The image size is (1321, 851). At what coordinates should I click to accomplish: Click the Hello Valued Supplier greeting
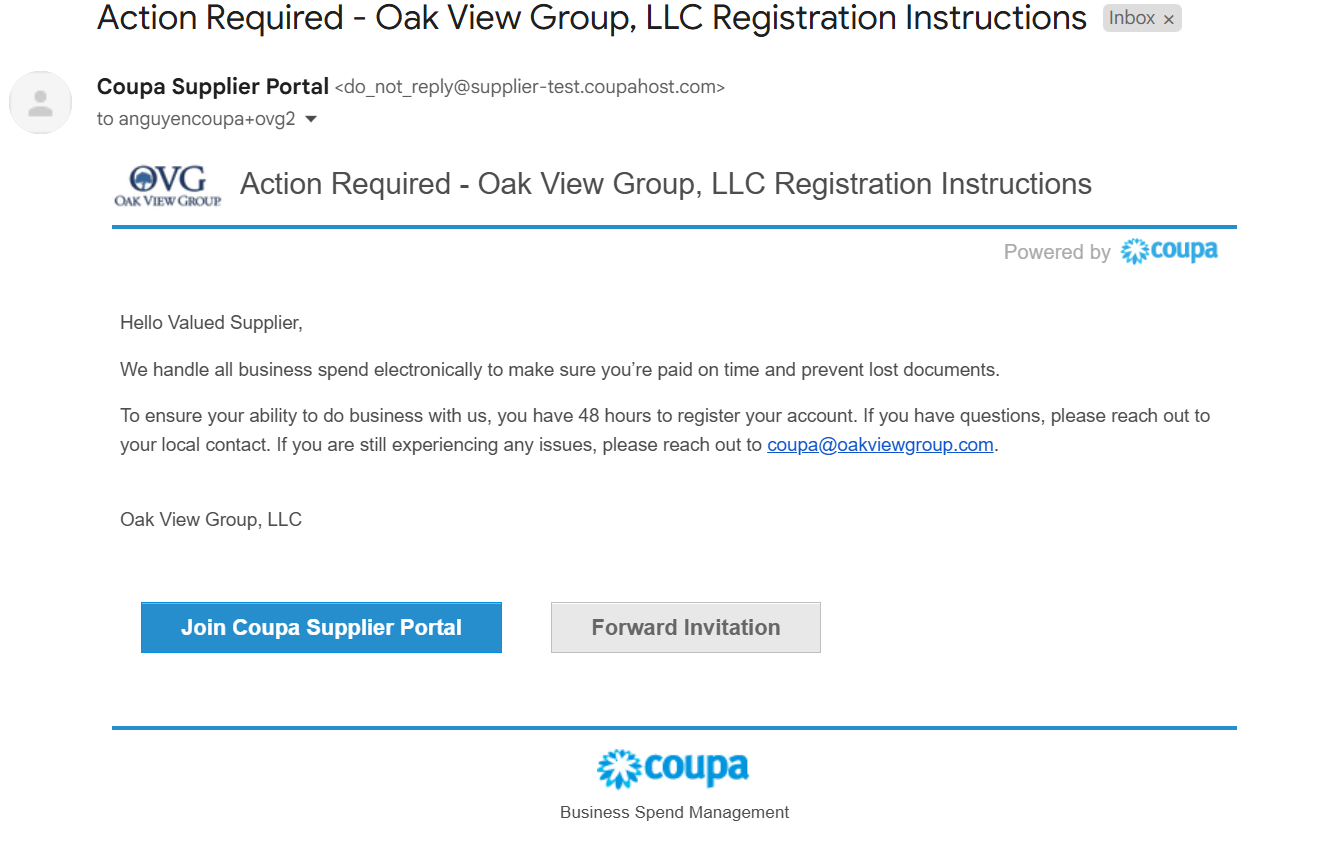tap(211, 323)
